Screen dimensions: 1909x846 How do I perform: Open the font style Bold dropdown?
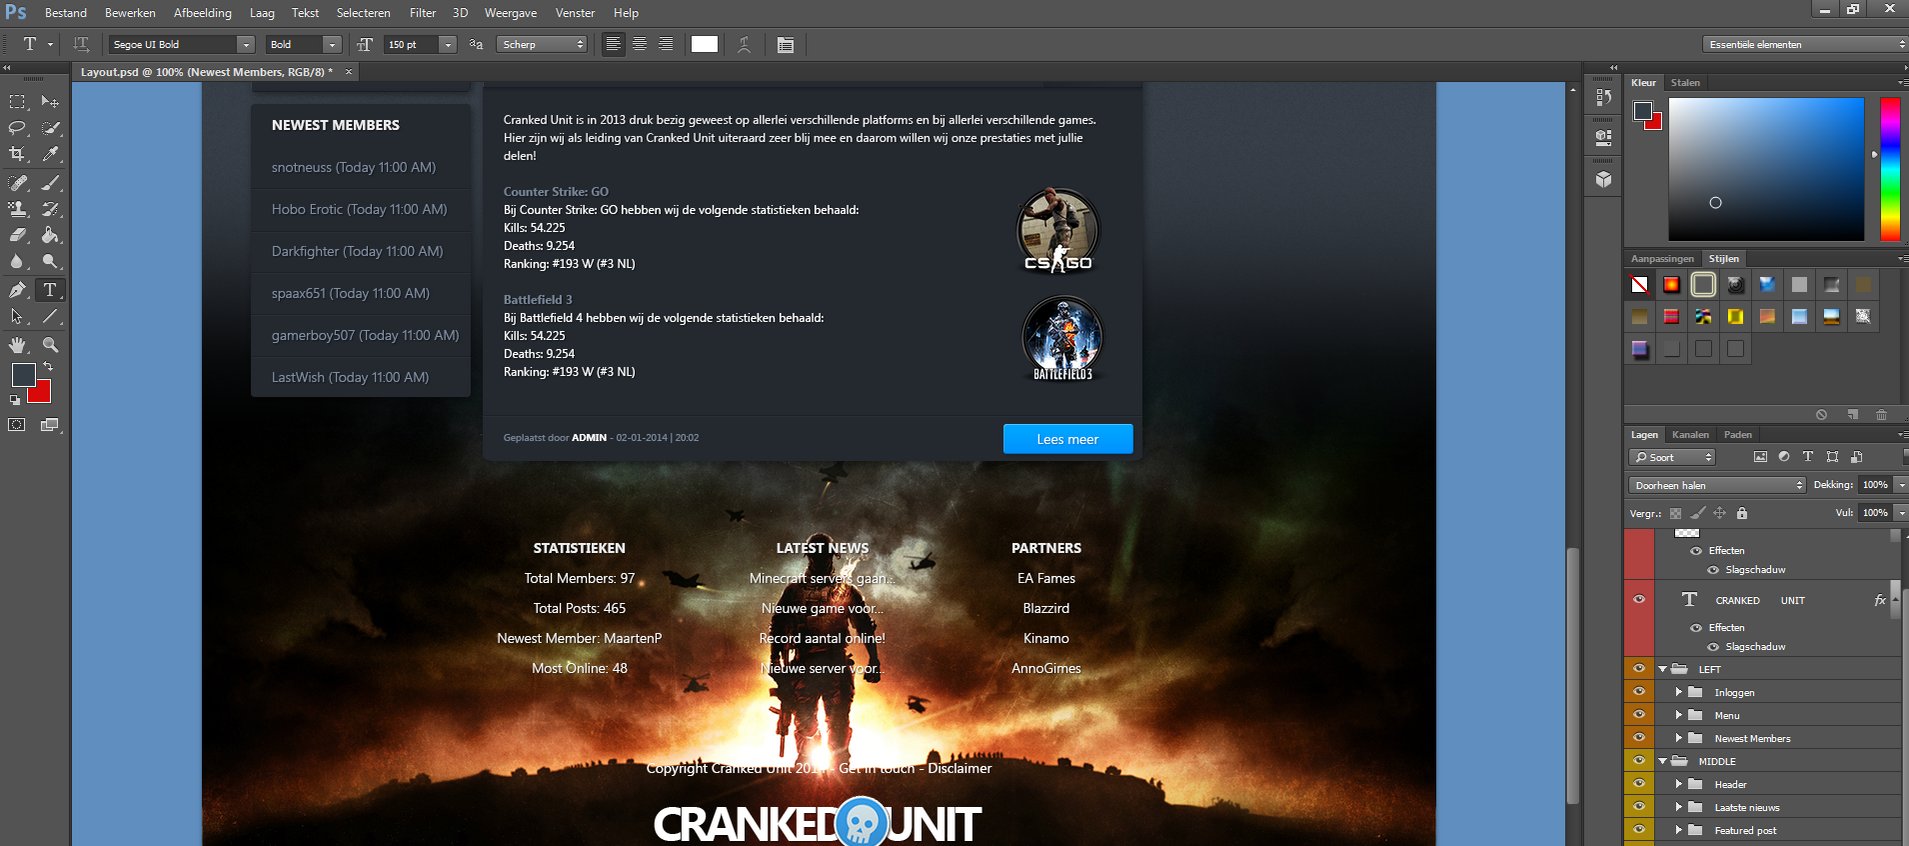point(332,44)
